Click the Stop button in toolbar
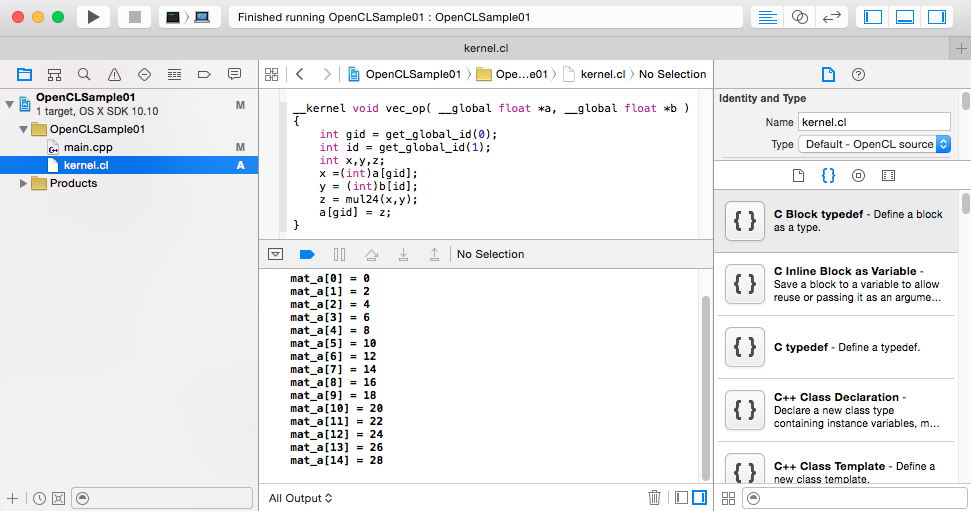971x511 pixels. click(x=134, y=17)
